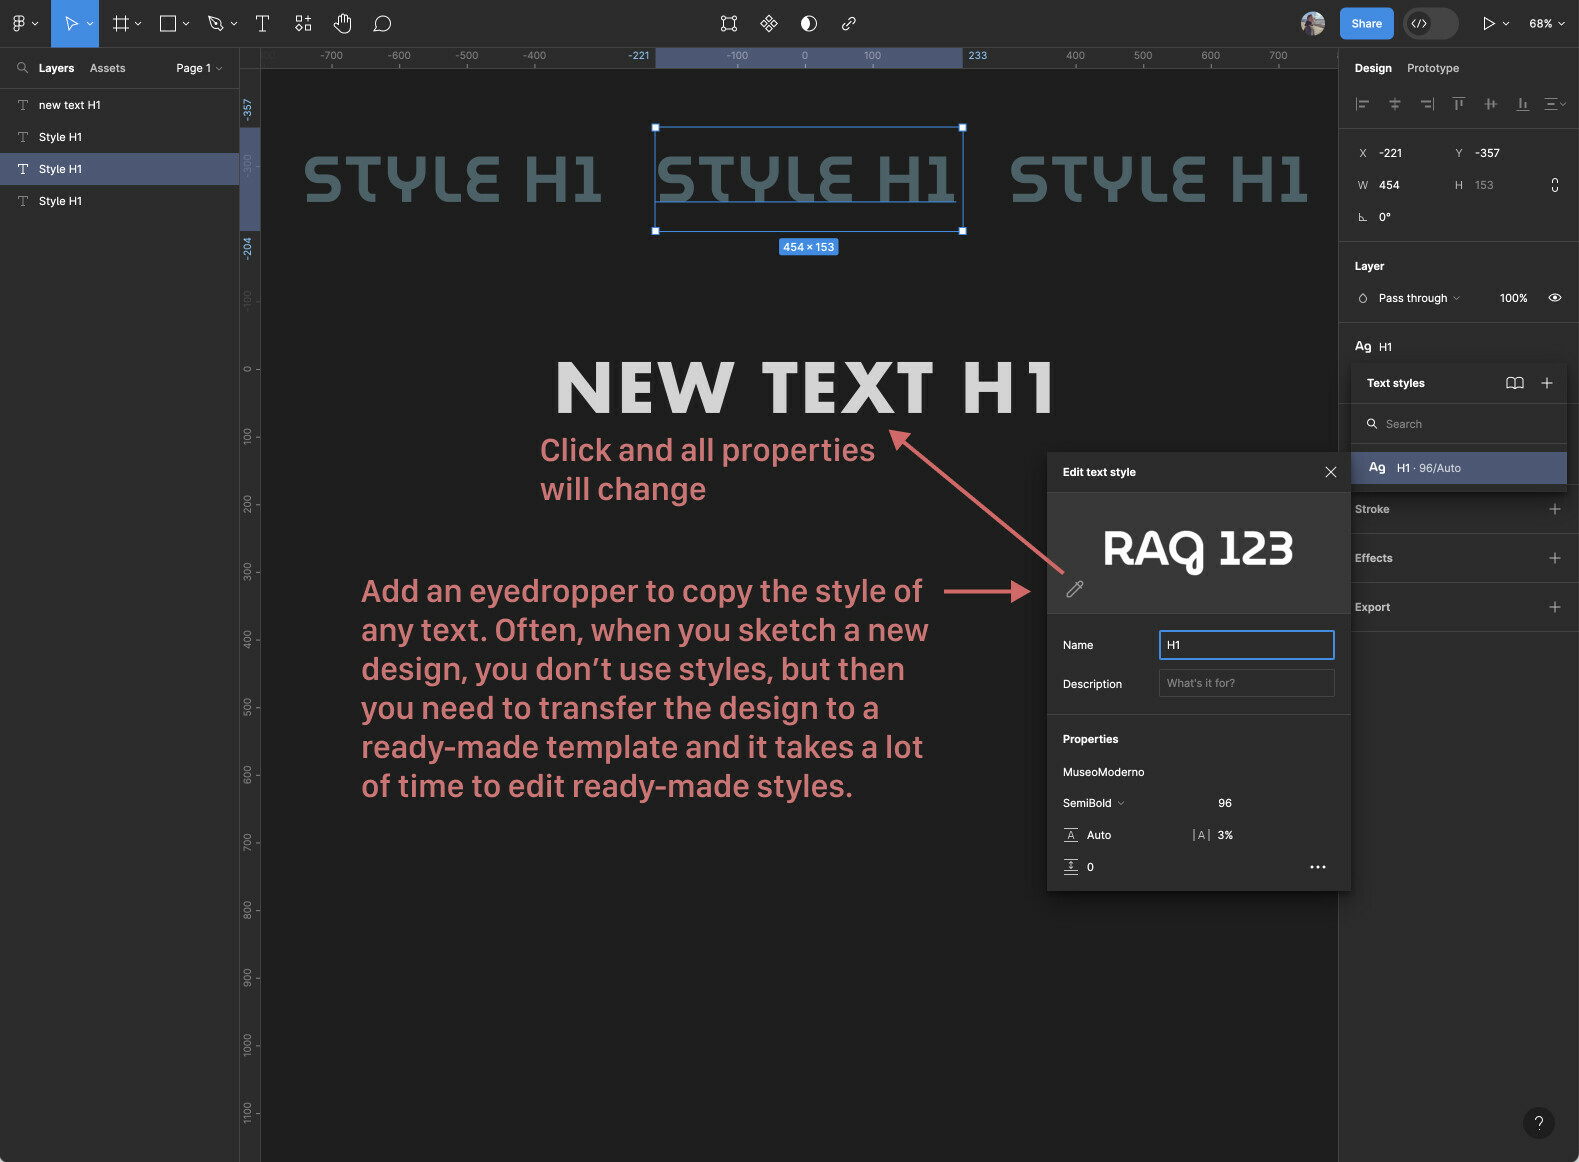This screenshot has height=1162, width=1579.
Task: Select the Frame tool
Action: point(121,23)
